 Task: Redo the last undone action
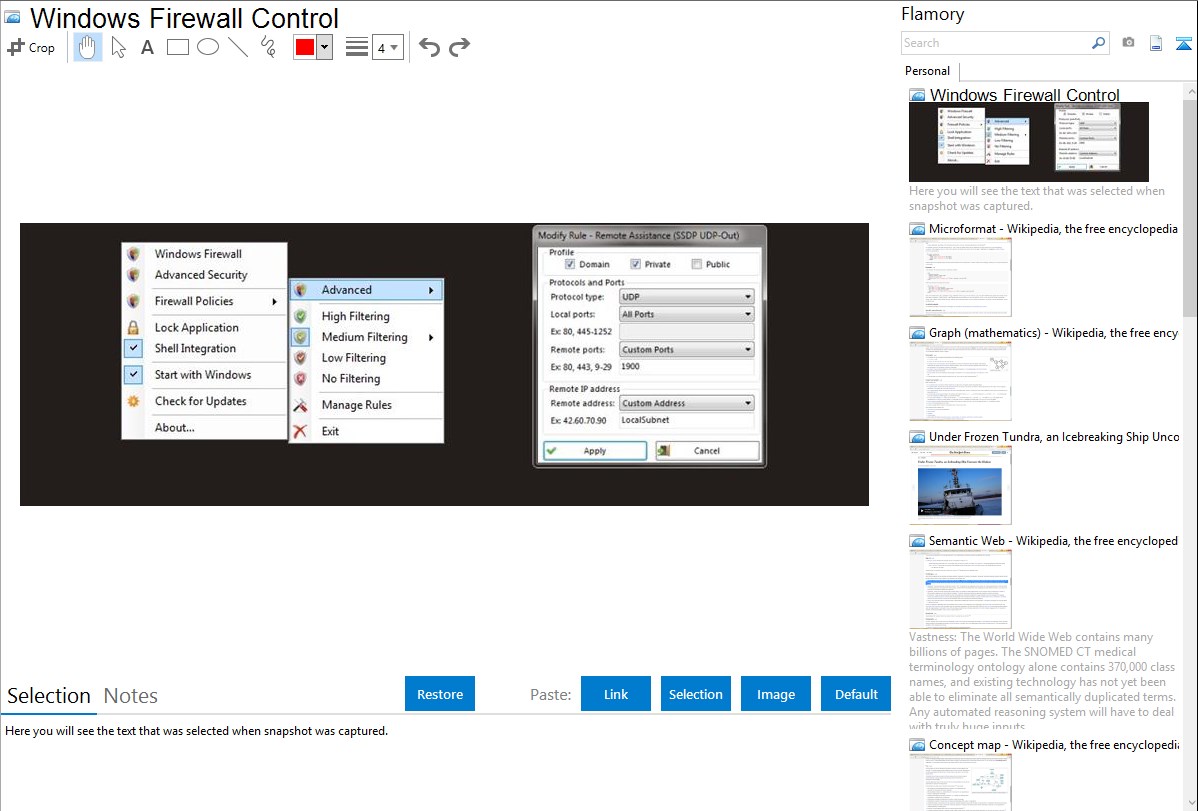point(459,47)
